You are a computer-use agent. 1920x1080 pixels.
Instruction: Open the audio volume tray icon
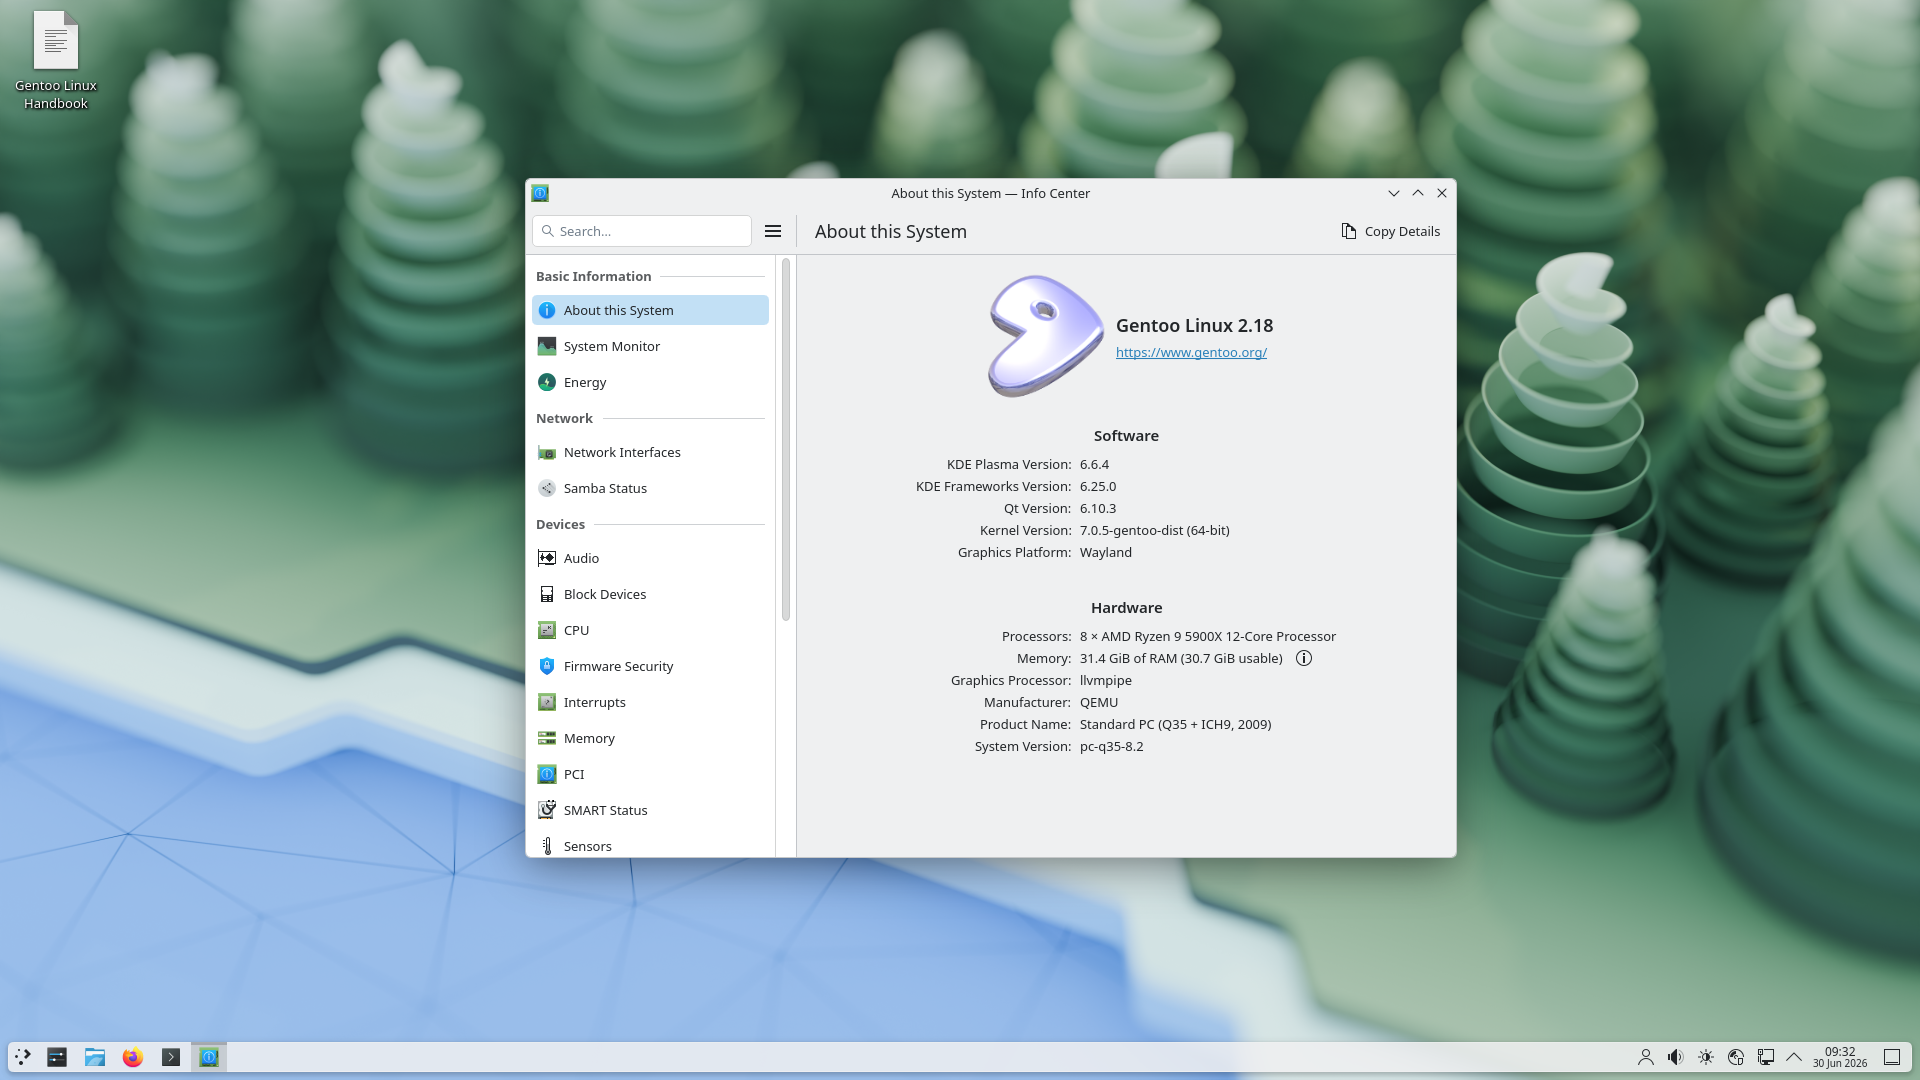pyautogui.click(x=1676, y=1057)
